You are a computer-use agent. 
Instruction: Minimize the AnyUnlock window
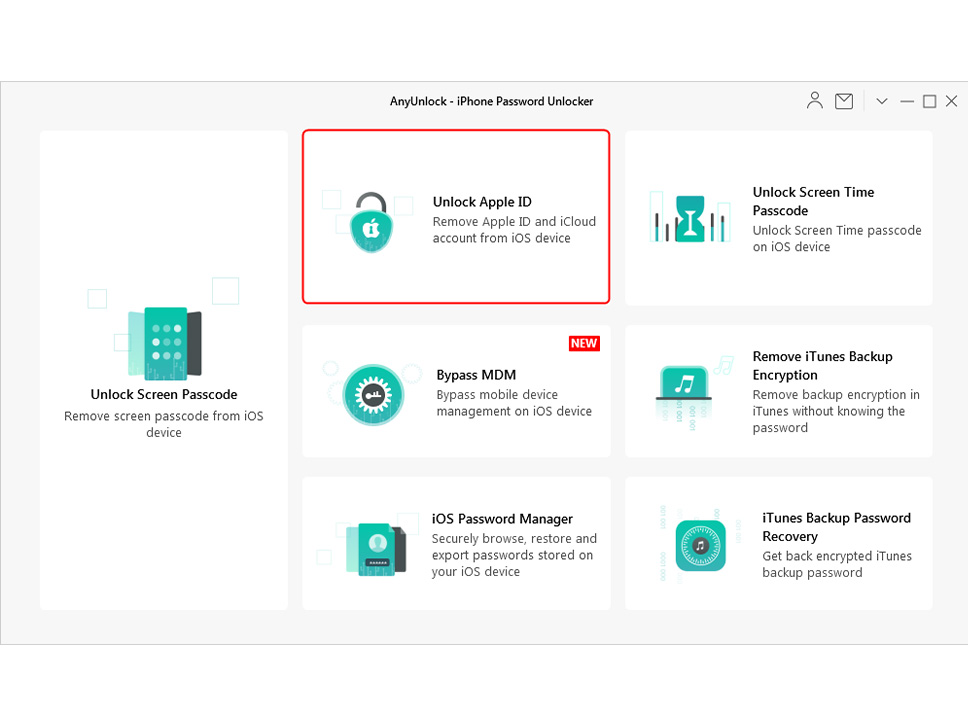907,101
